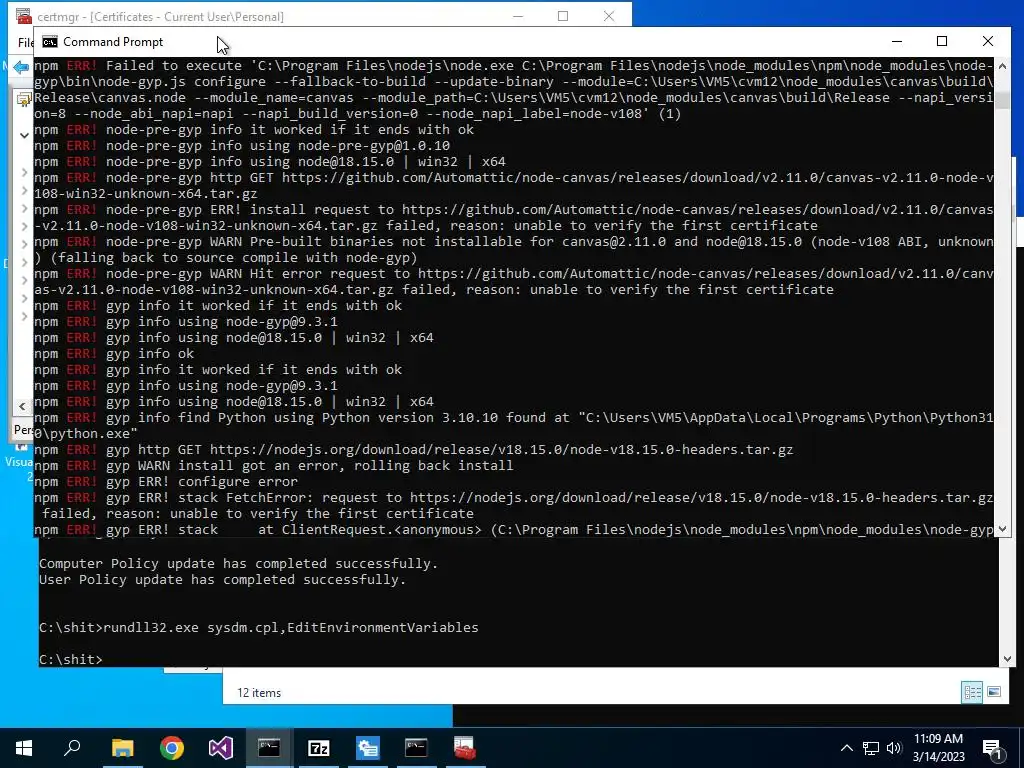
Task: Click 'gyp WARN install got an error' line
Action: tap(274, 466)
